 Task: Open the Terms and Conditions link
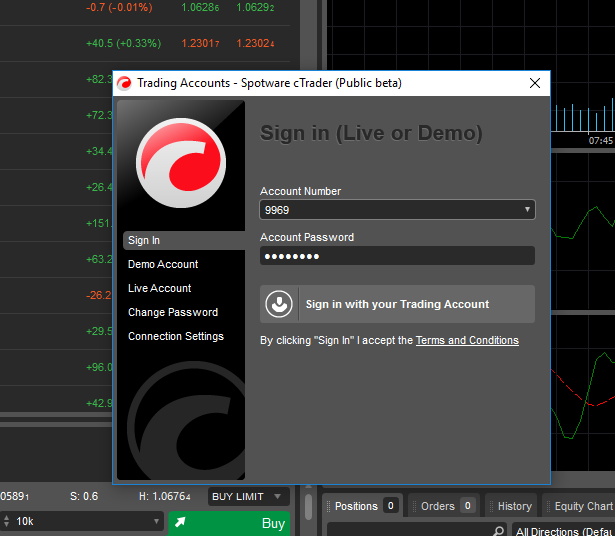pos(467,340)
